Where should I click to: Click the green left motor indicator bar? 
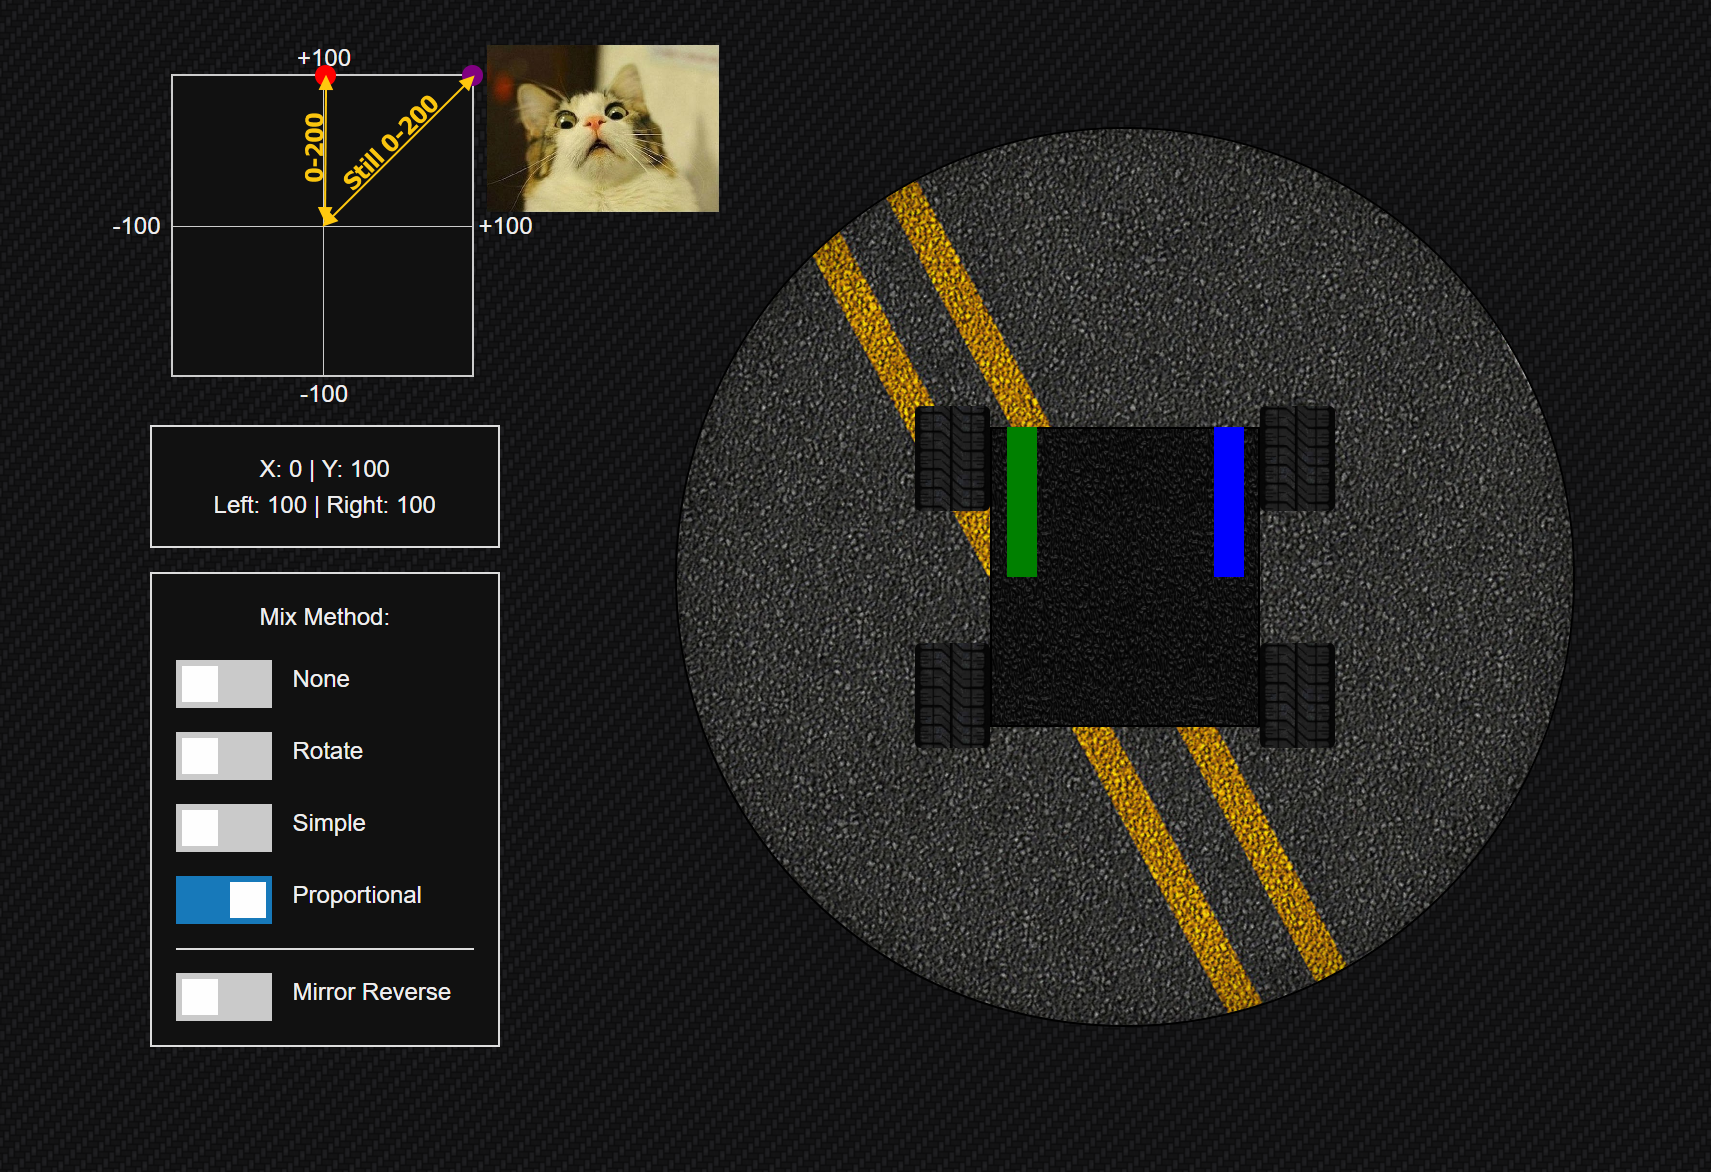[x=1021, y=502]
